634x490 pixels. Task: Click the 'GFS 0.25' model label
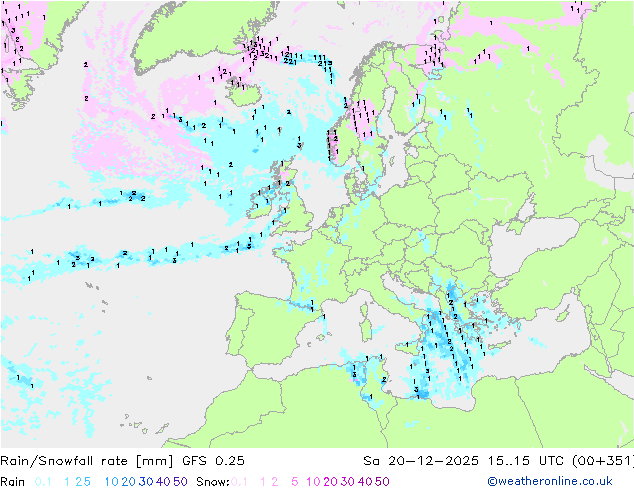coord(213,461)
